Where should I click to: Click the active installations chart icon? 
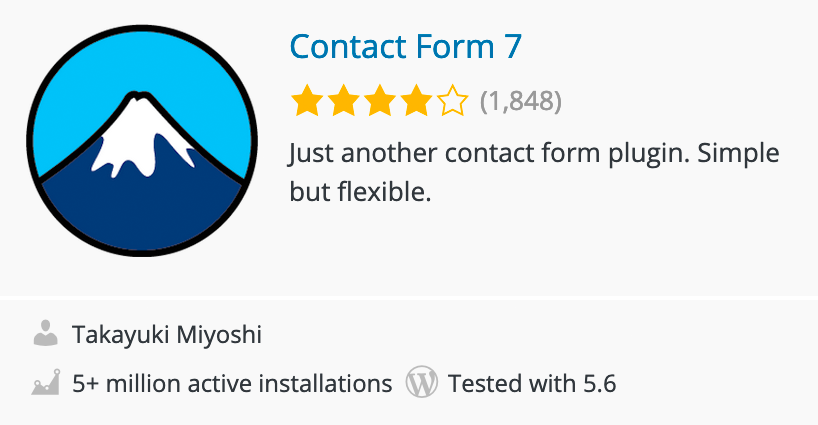pyautogui.click(x=45, y=382)
